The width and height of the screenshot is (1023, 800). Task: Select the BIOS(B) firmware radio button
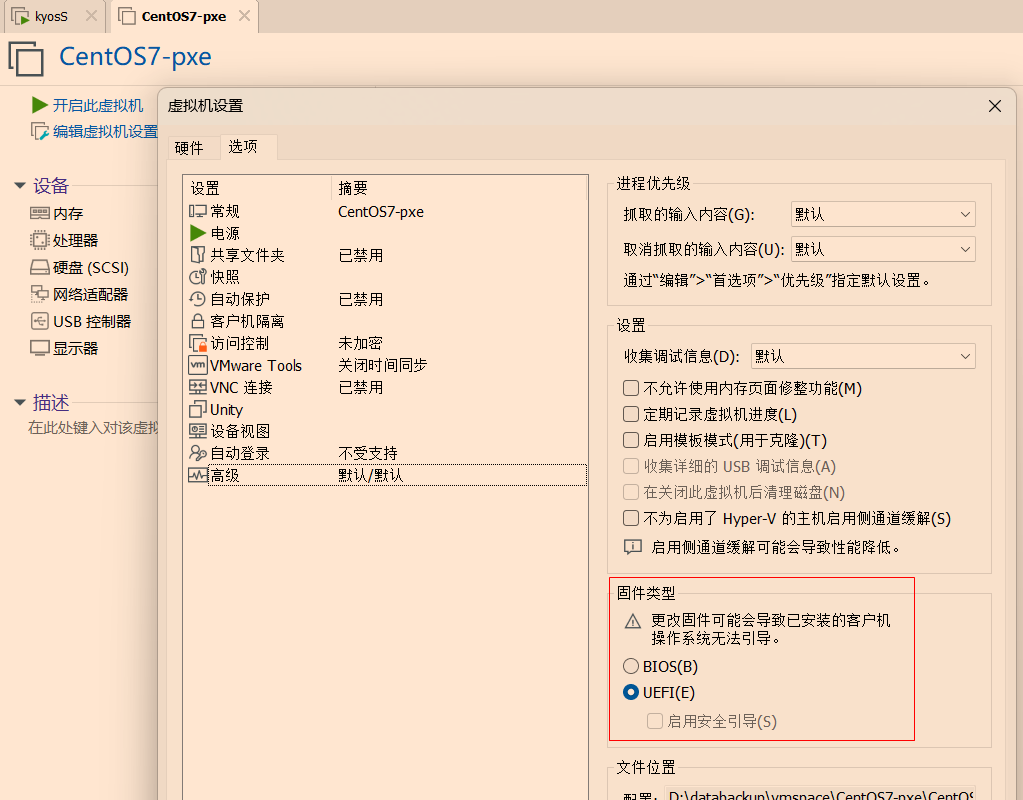click(x=631, y=666)
